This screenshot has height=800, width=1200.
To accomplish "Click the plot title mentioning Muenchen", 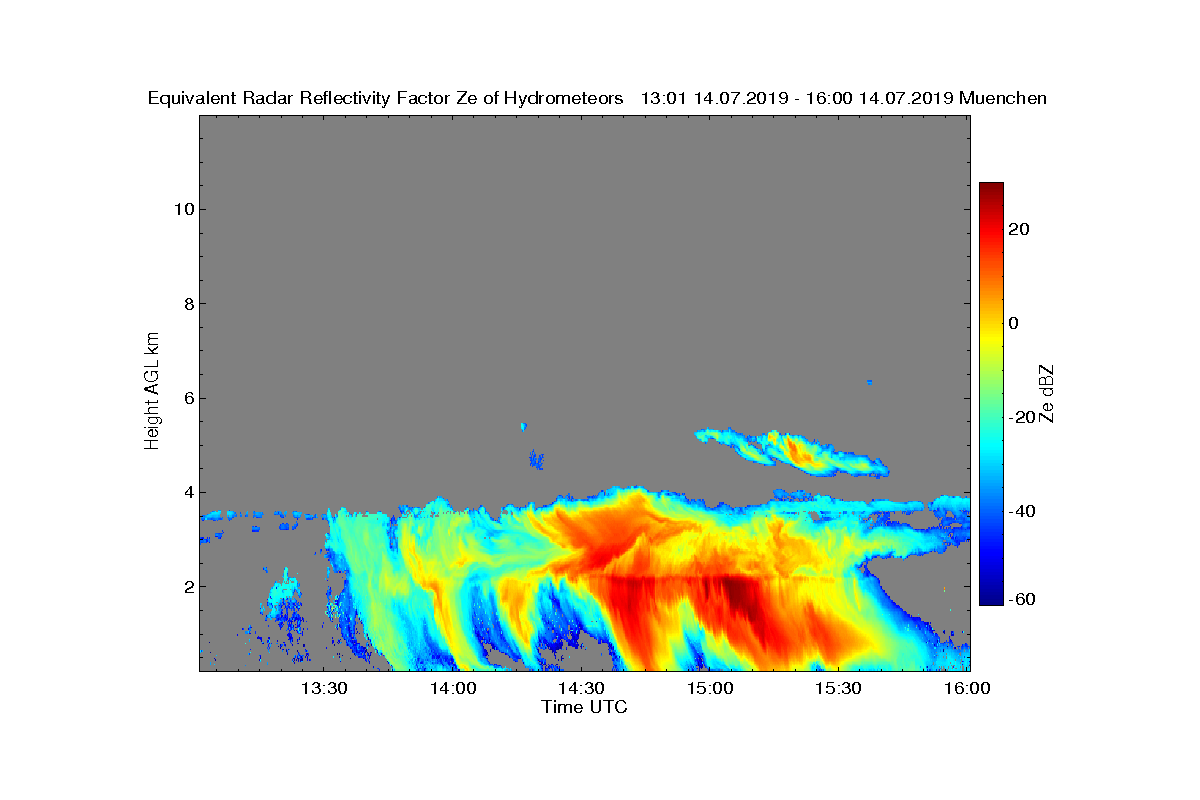I will coord(597,98).
